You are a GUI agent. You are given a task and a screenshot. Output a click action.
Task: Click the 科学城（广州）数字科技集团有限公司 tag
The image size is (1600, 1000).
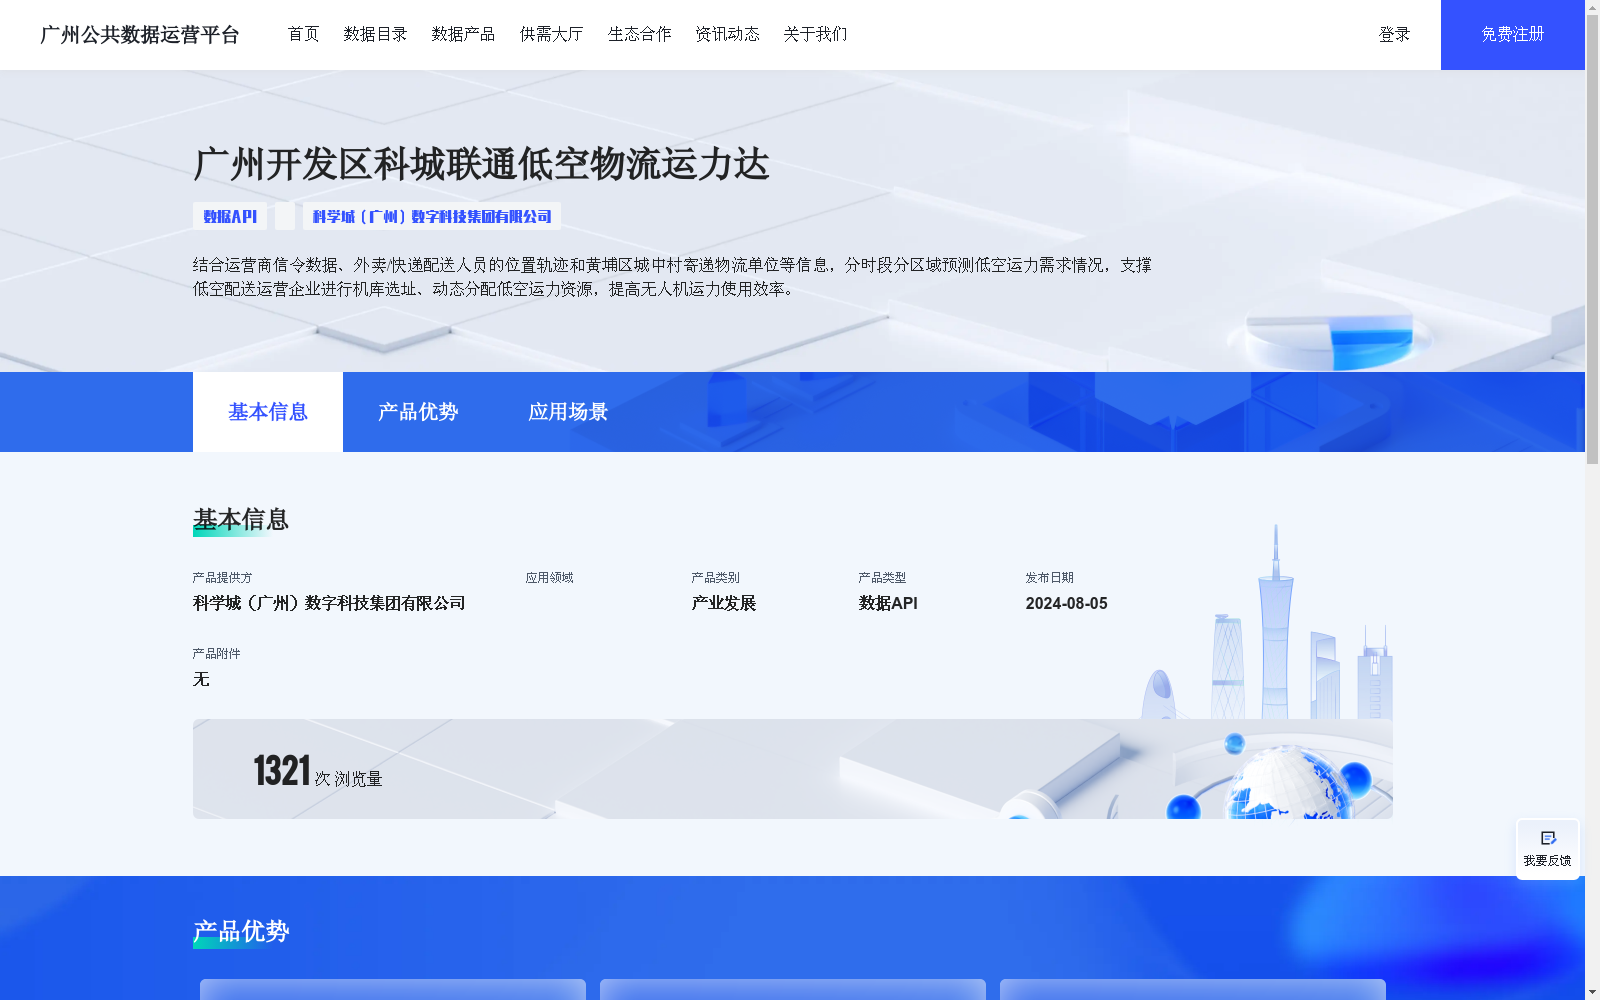pos(432,216)
